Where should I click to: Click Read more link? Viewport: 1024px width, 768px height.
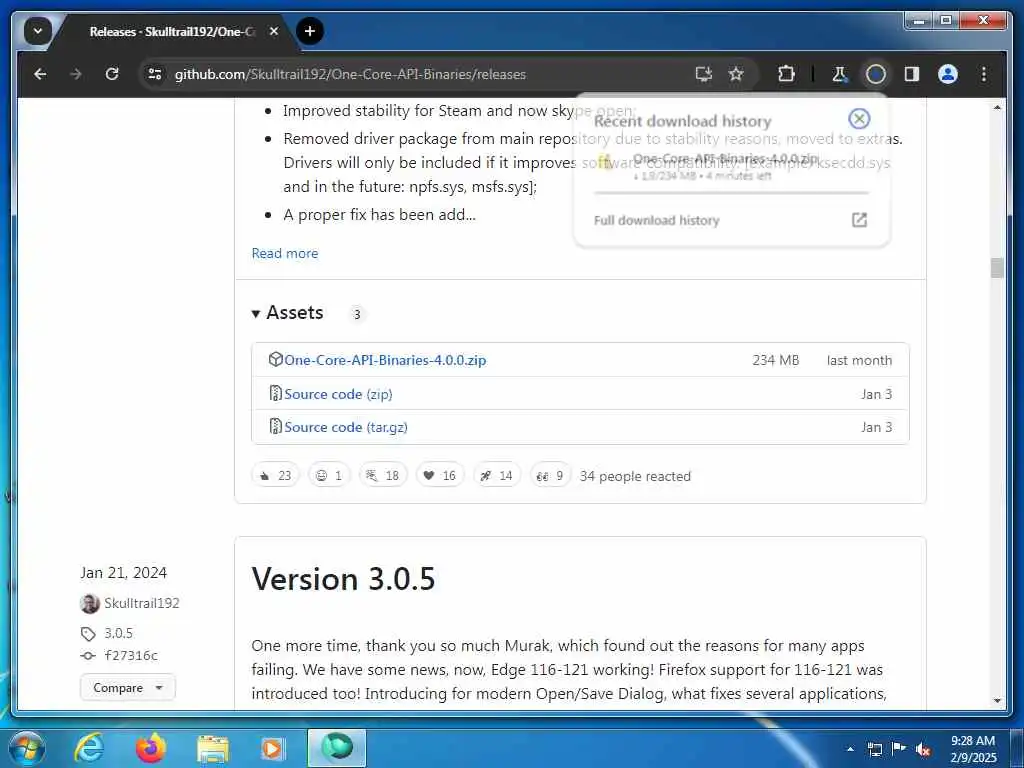pos(285,253)
